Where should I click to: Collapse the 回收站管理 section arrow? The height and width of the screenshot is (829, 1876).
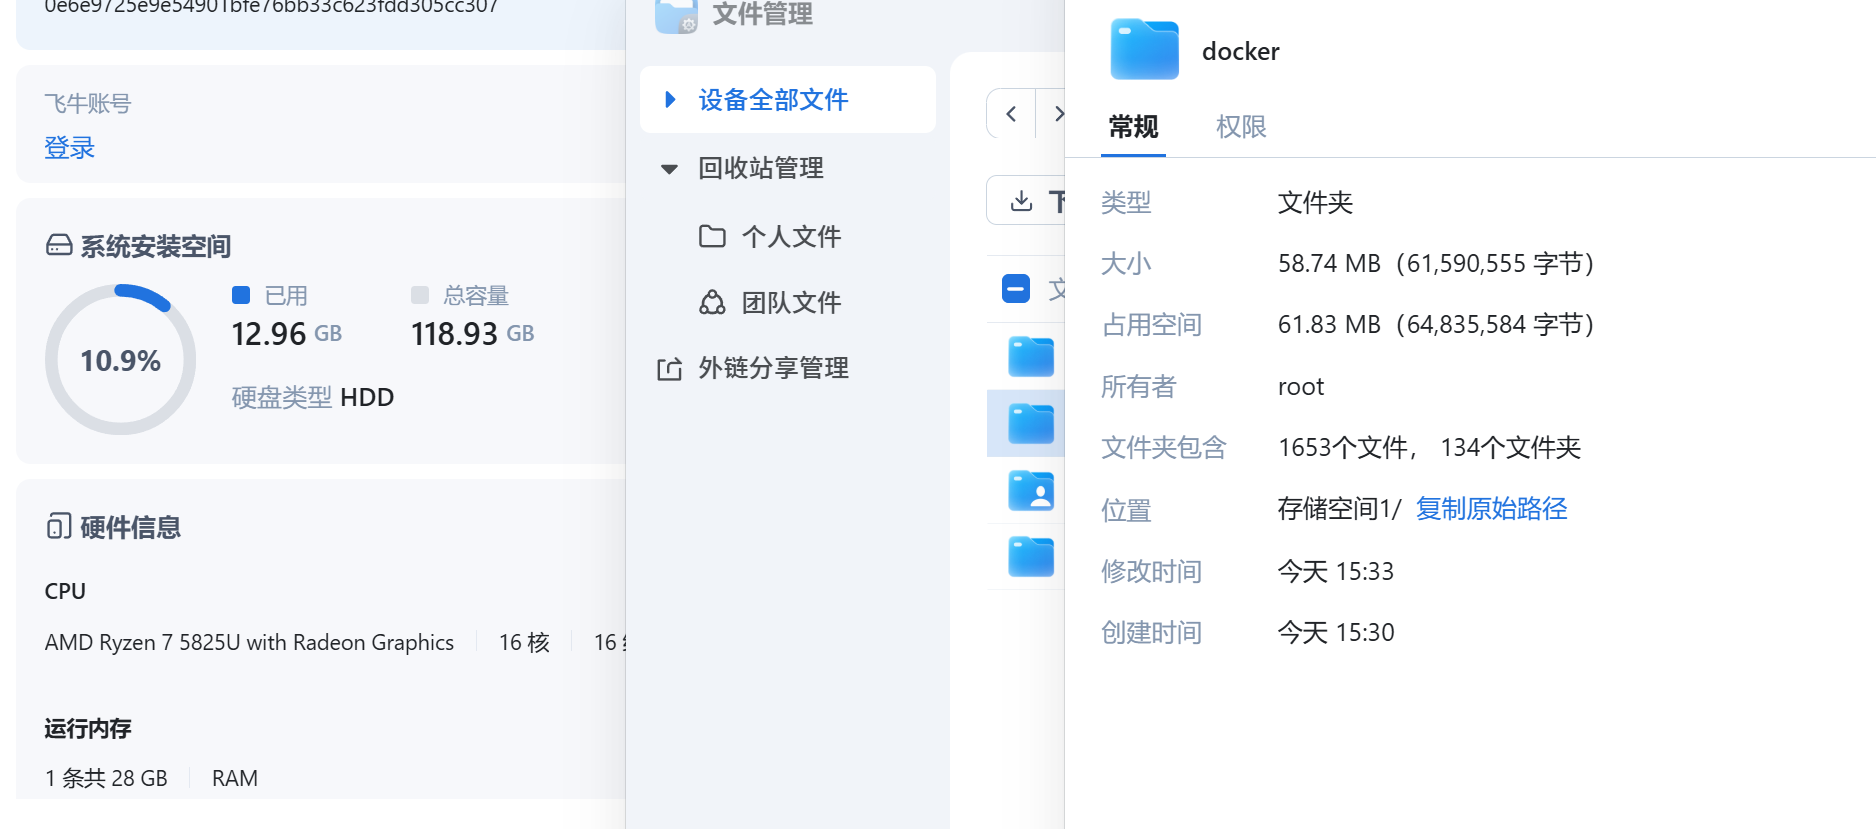point(670,169)
